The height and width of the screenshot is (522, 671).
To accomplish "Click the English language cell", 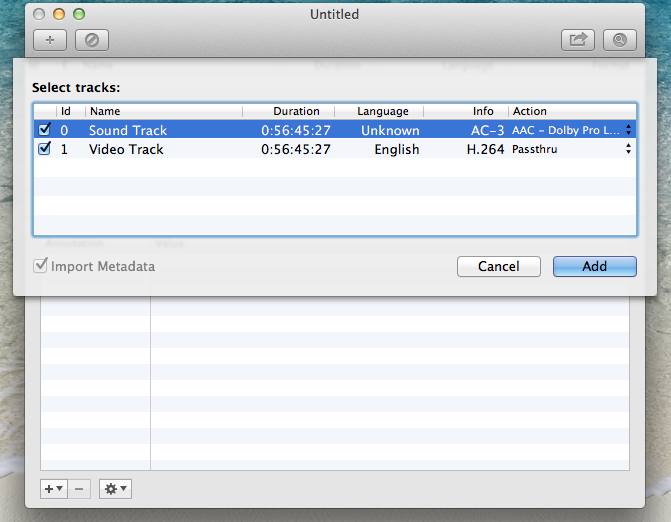I will pyautogui.click(x=397, y=149).
